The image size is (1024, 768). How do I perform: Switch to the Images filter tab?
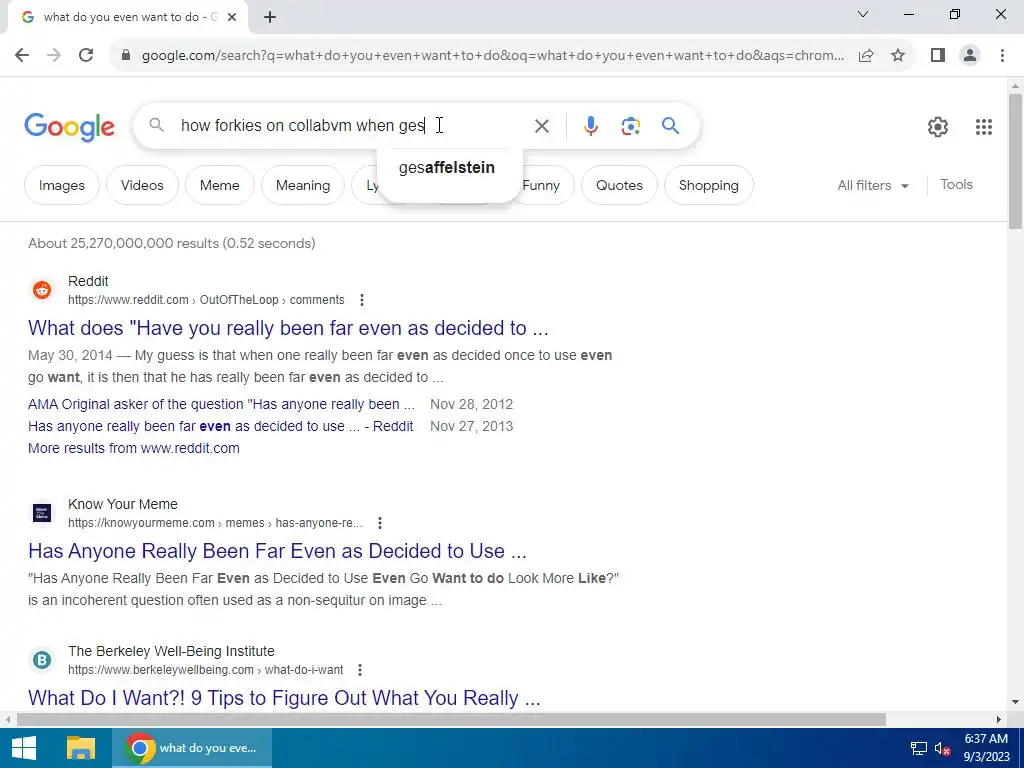61,185
